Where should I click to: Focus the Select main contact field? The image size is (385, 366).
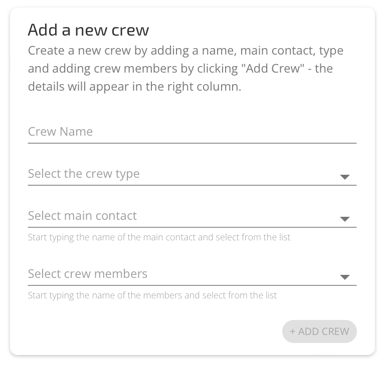(192, 216)
